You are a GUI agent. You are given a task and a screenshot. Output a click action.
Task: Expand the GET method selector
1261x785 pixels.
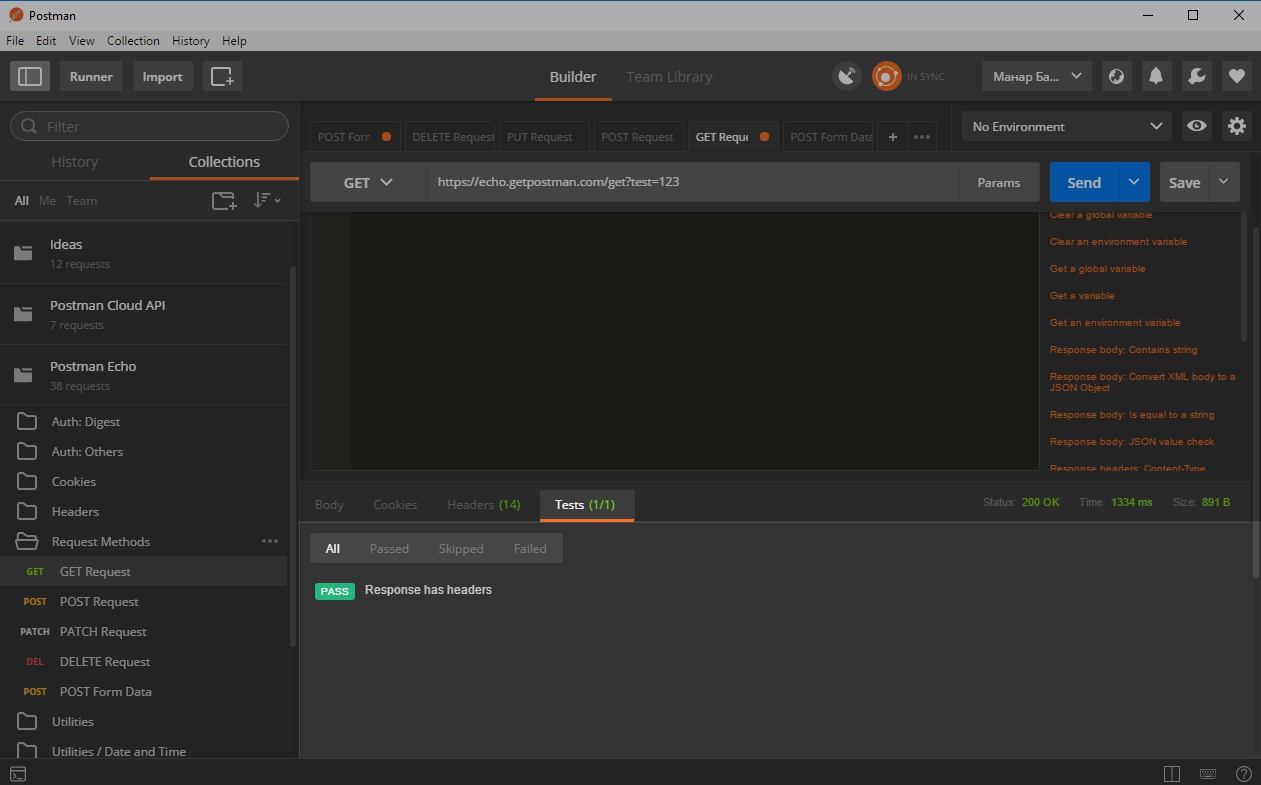364,182
